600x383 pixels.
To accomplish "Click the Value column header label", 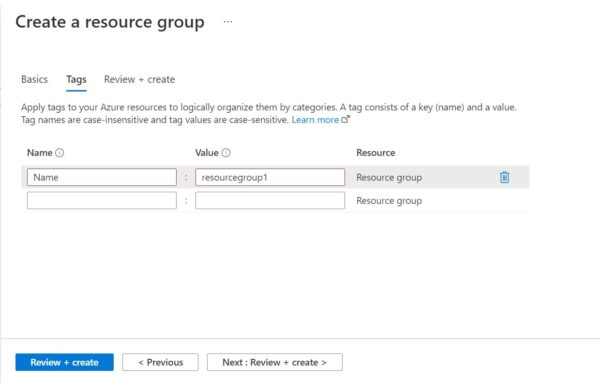I will click(207, 153).
